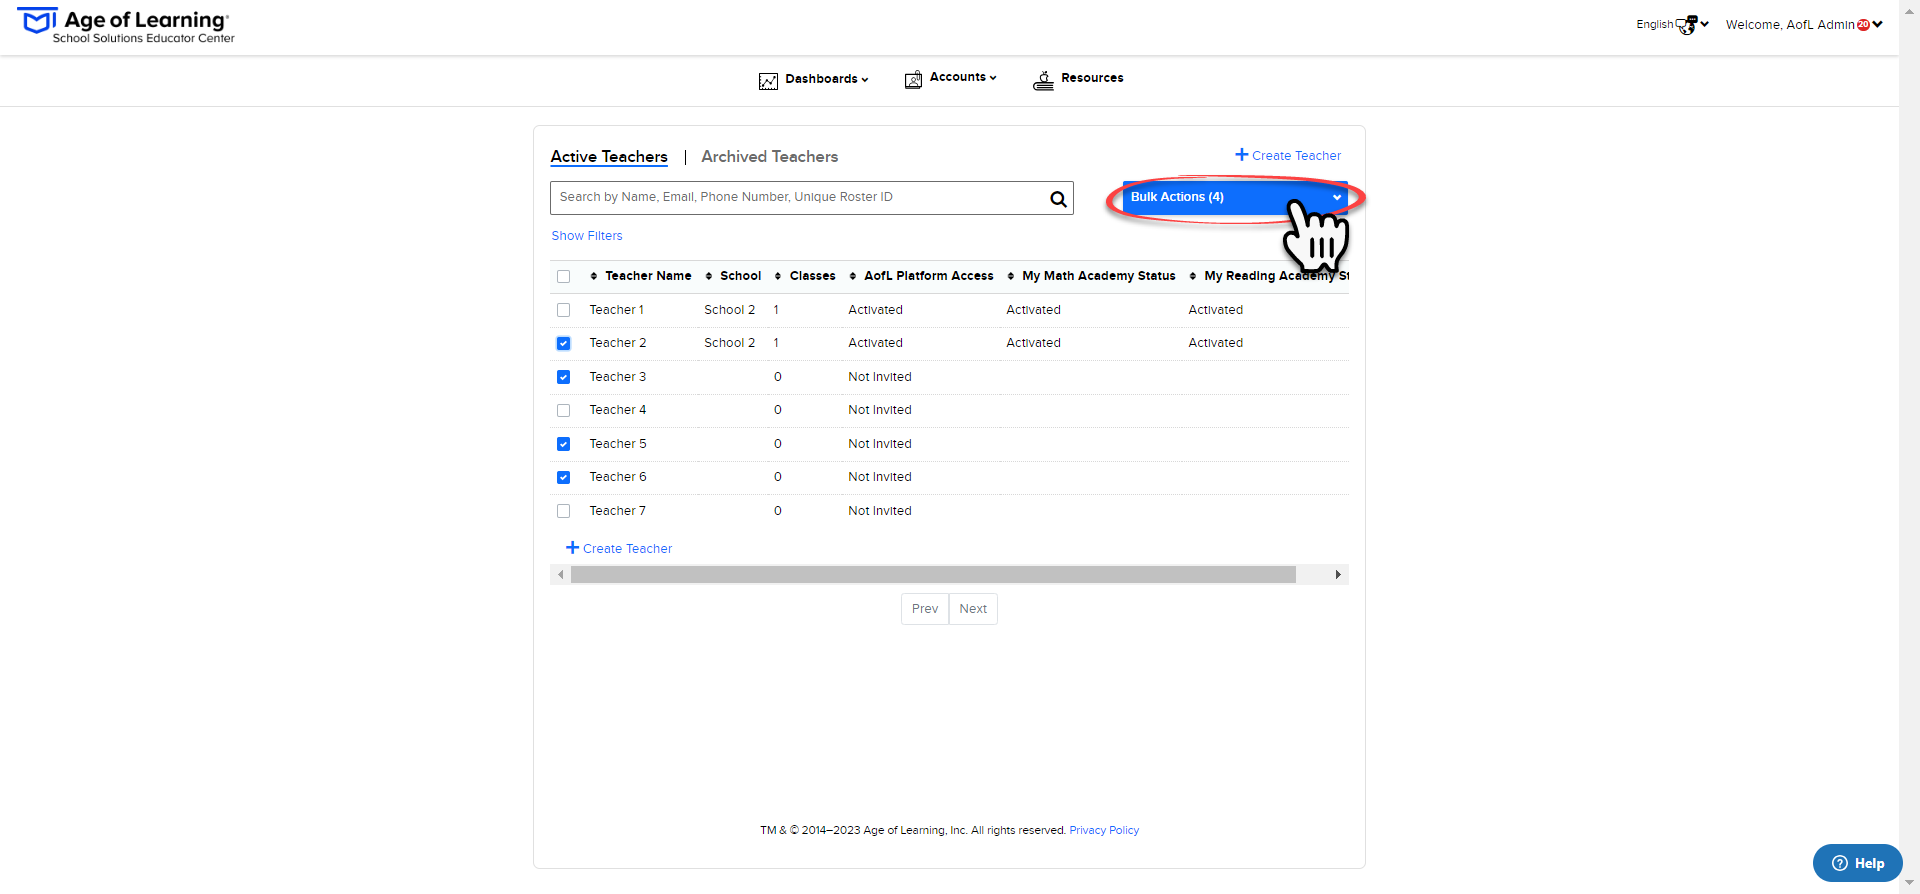Open the Help button

pyautogui.click(x=1857, y=863)
